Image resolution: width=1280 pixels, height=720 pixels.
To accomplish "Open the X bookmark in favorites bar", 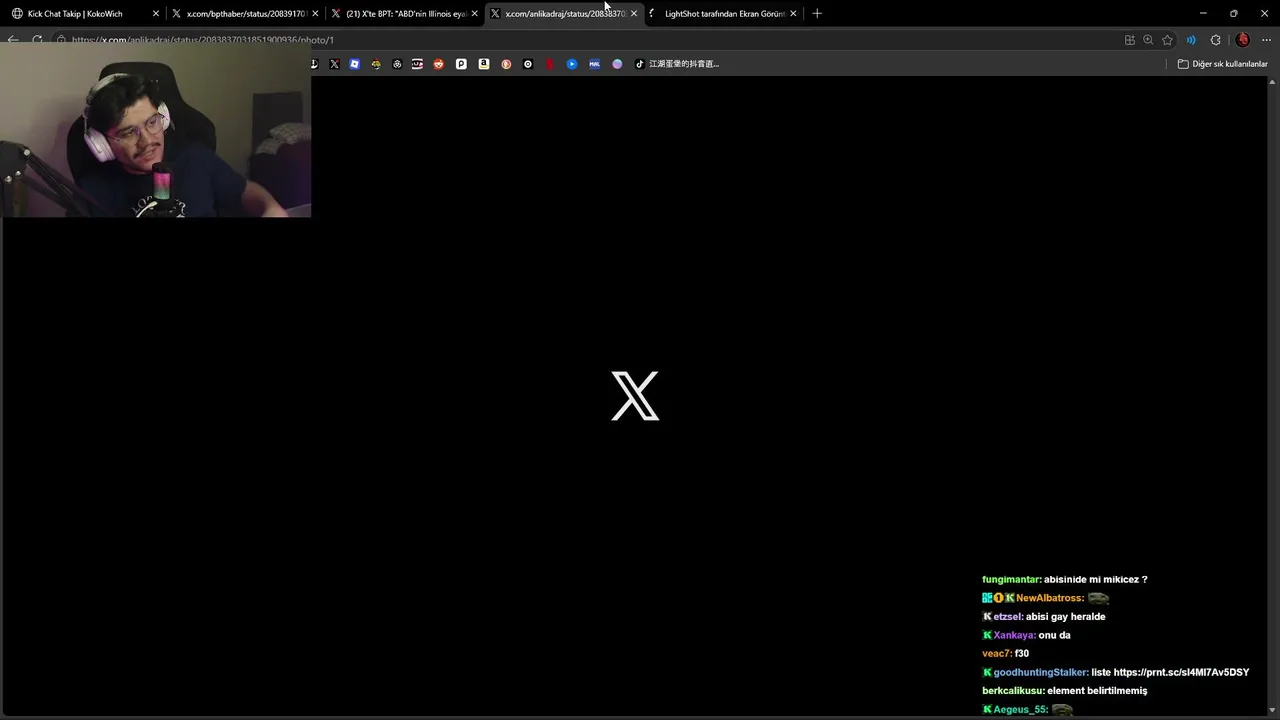I will pos(334,64).
